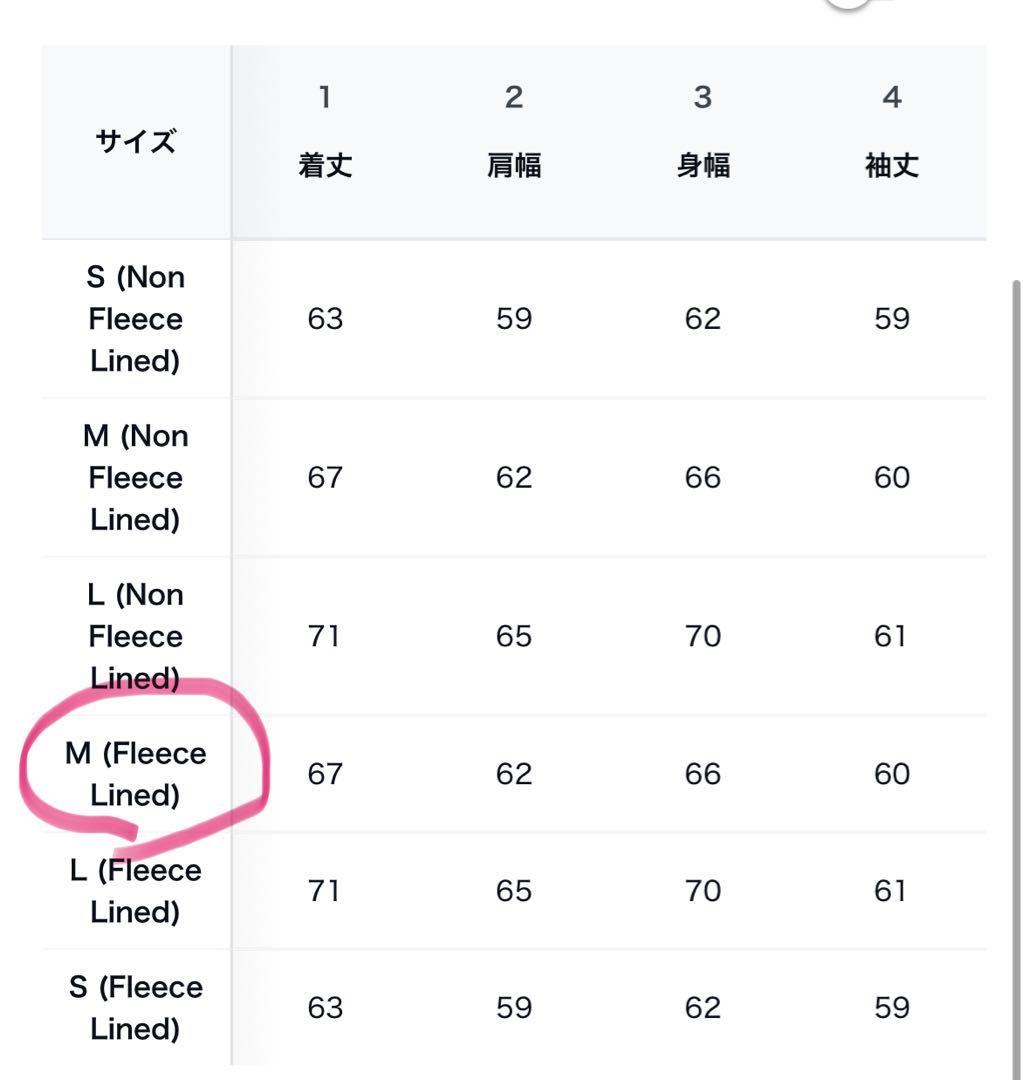This screenshot has width=1029, height=1080.
Task: Tap 袖丈 value 60 in M Fleece Lined row
Action: [x=892, y=774]
